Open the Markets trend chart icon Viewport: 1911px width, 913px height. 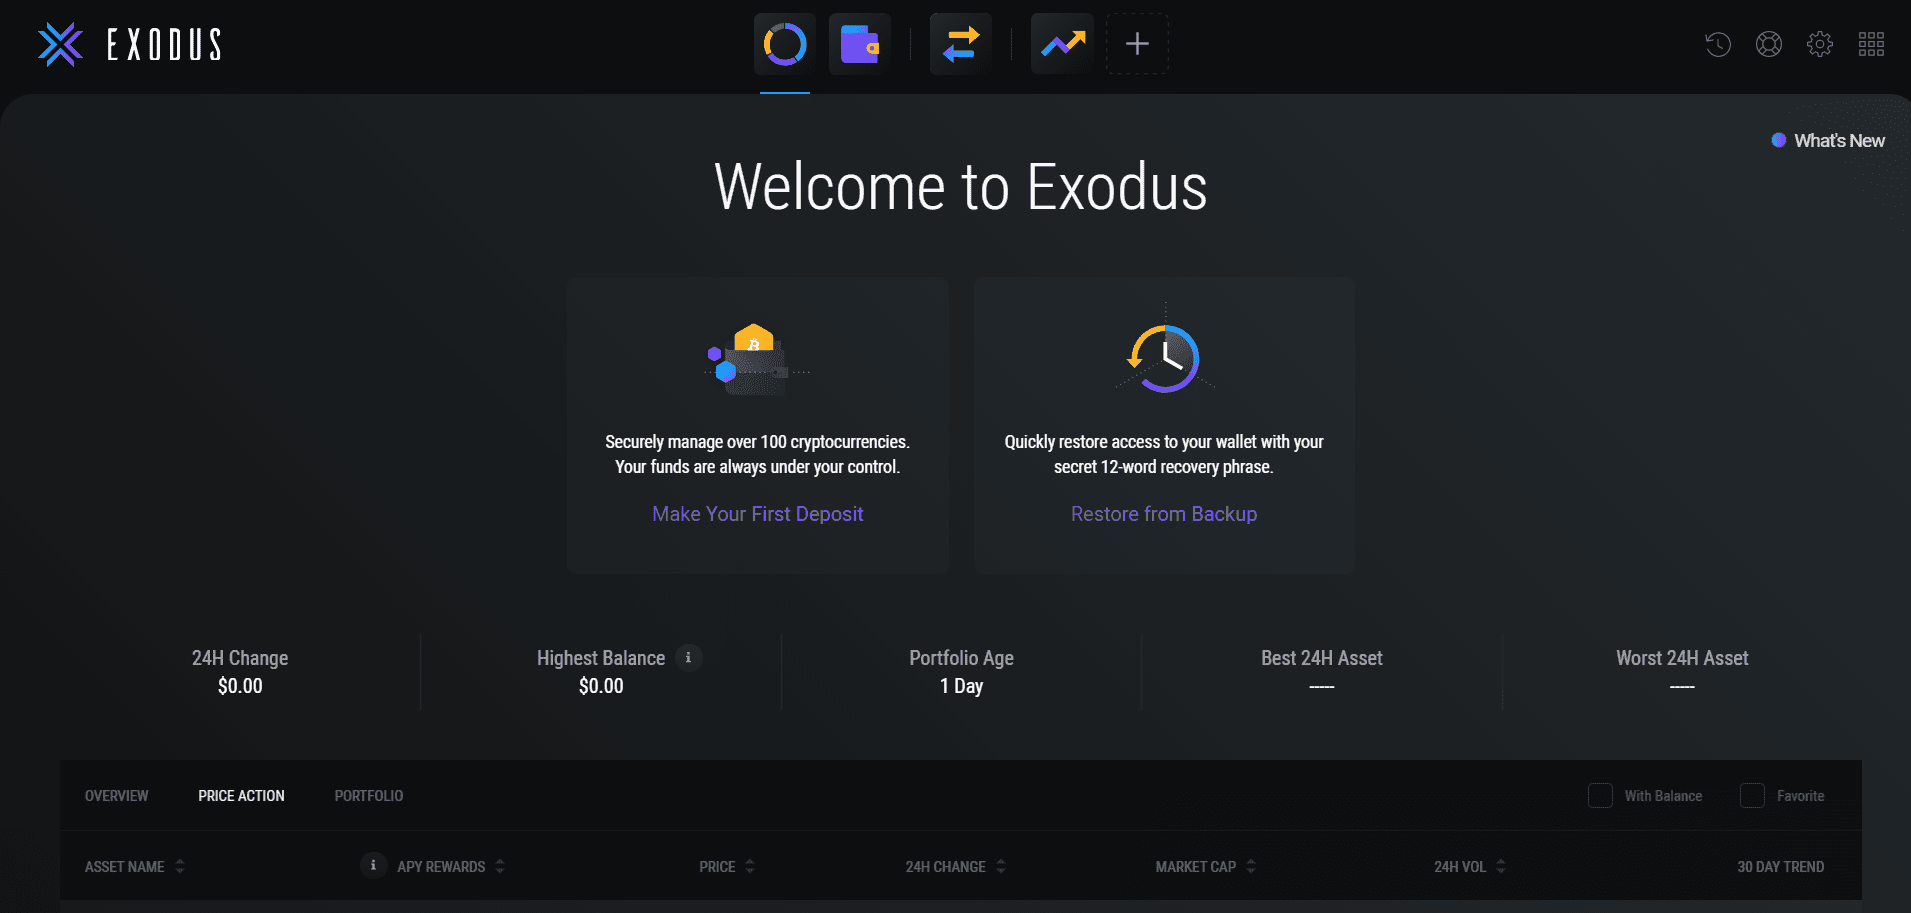pos(1062,44)
